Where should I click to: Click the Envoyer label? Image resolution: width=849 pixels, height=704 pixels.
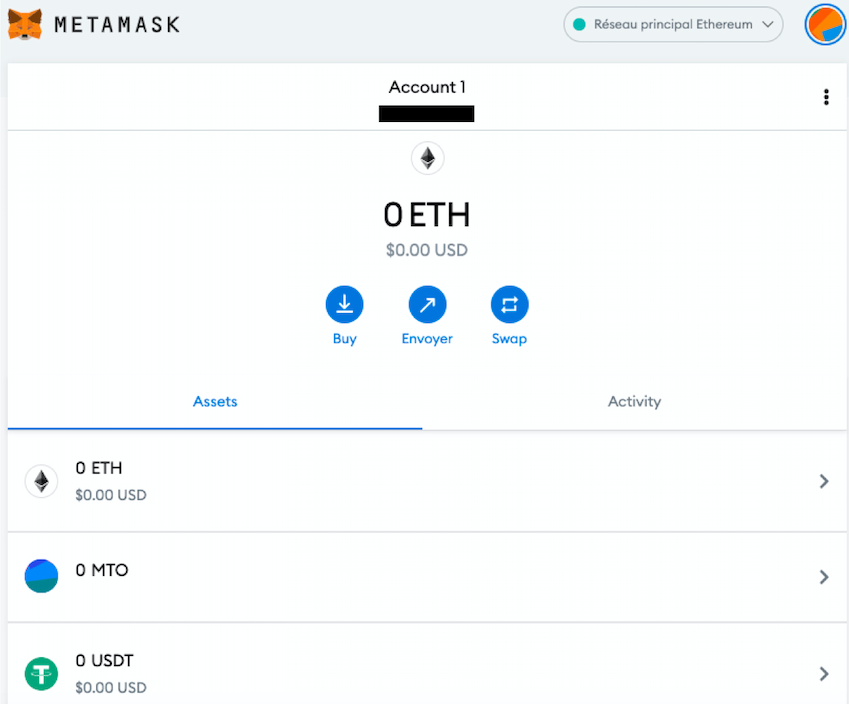[x=427, y=338]
